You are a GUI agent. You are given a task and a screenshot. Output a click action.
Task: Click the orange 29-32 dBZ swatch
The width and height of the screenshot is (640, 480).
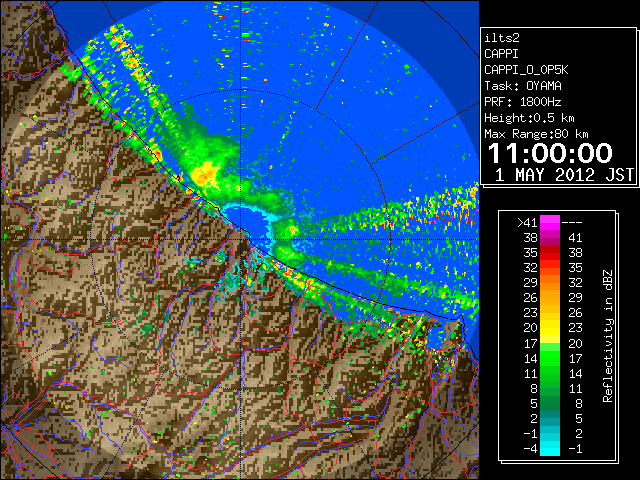549,283
